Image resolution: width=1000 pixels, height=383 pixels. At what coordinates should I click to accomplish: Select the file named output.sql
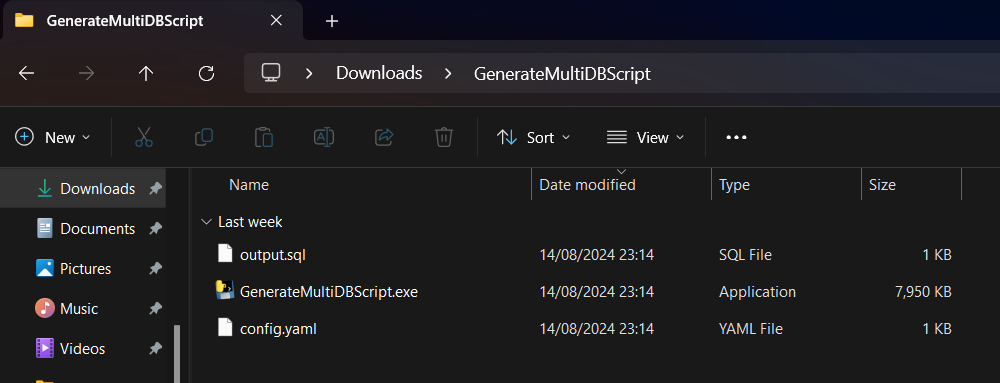click(273, 255)
